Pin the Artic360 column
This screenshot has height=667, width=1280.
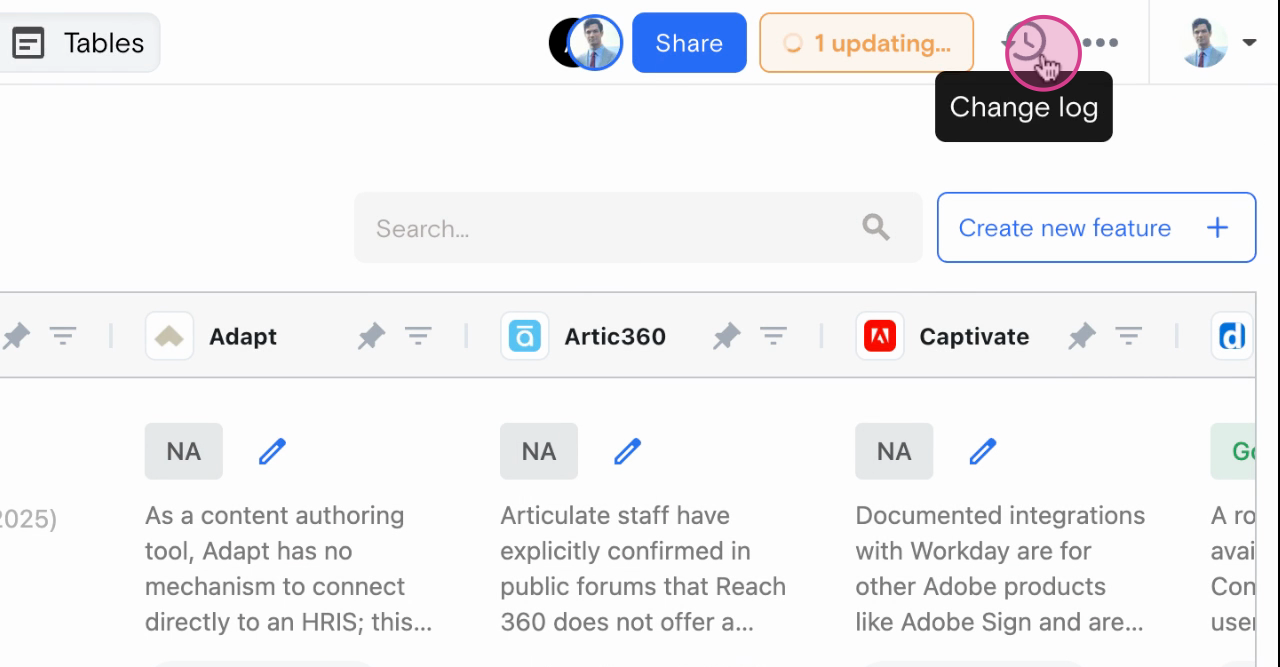tap(726, 337)
